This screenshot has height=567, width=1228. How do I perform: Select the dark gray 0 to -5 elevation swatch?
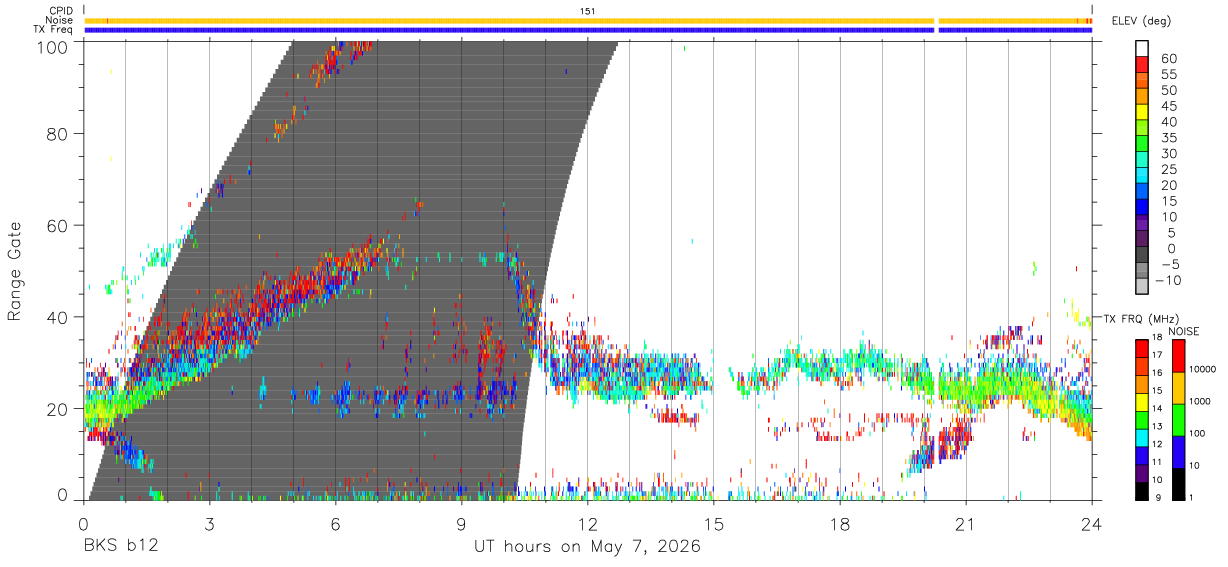click(1142, 256)
